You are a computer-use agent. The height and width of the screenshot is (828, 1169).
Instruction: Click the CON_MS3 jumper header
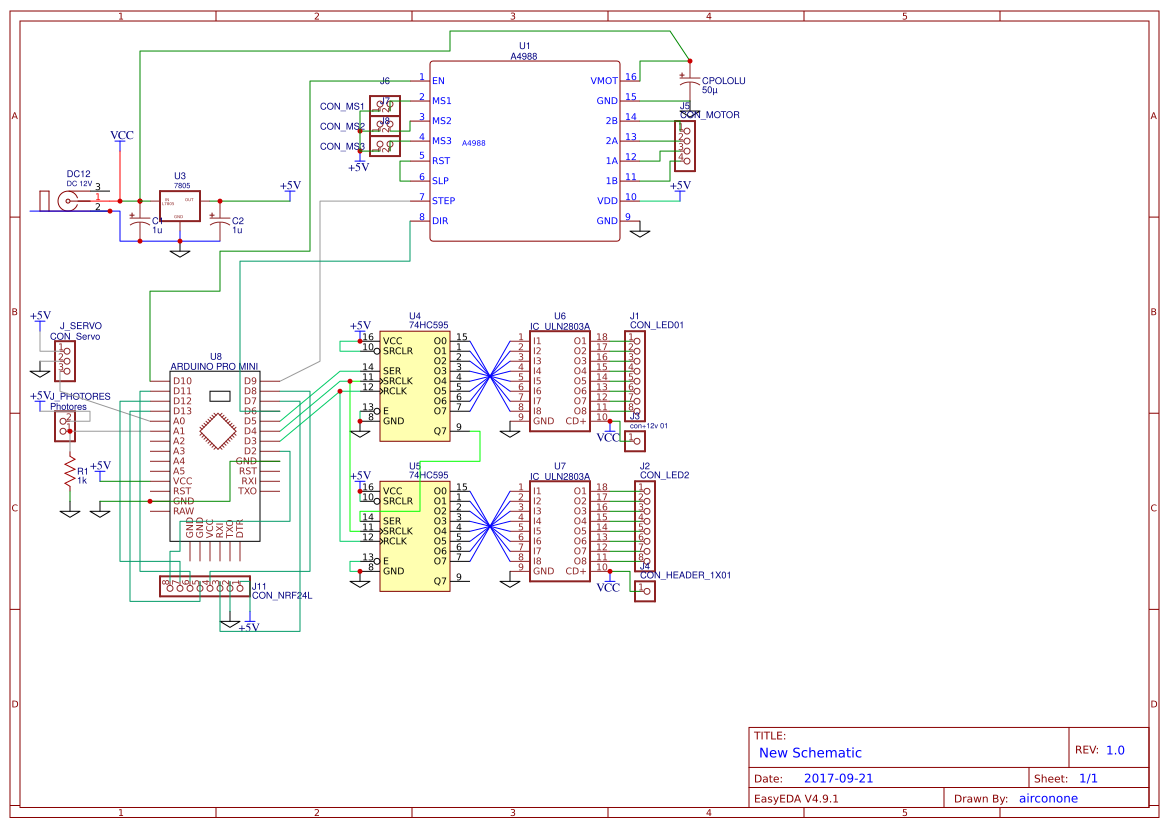point(384,146)
